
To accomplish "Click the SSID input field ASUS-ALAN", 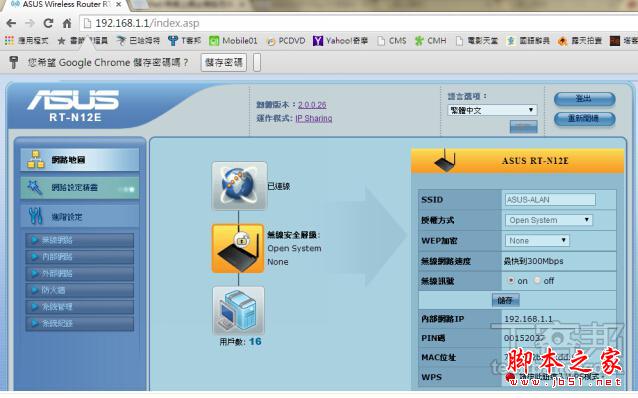I will (x=550, y=199).
